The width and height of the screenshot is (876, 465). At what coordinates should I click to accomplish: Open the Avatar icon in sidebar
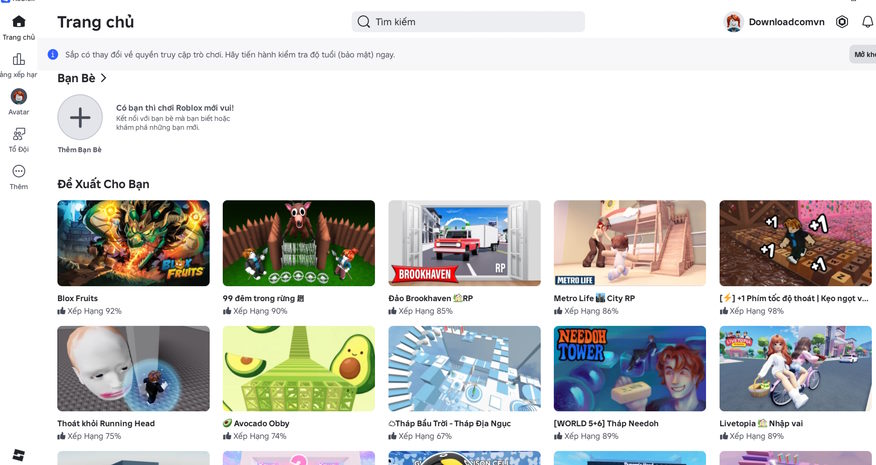tap(18, 97)
